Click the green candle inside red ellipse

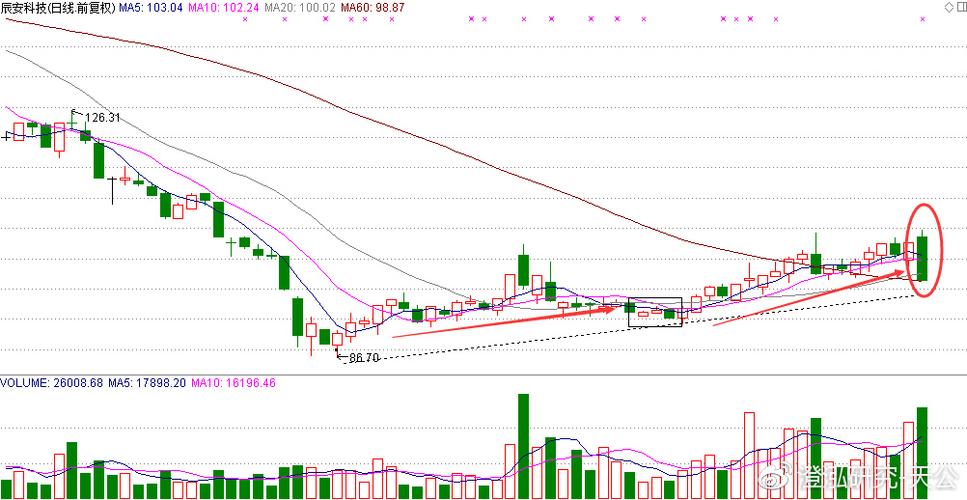point(924,258)
